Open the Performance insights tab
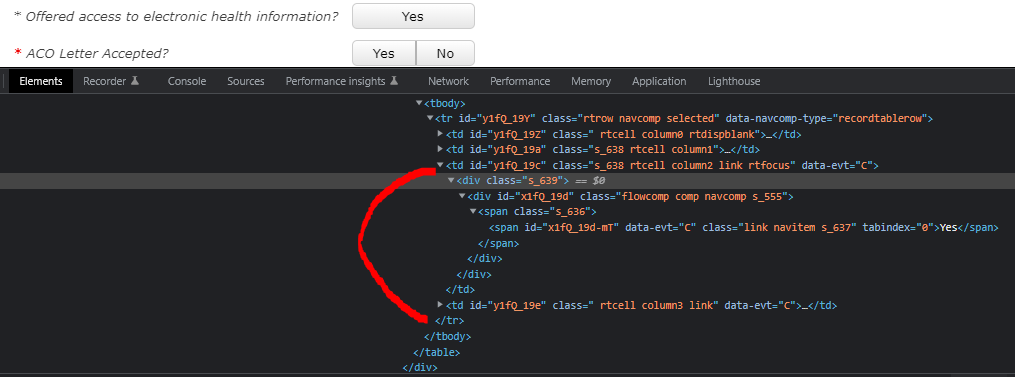 [342, 81]
